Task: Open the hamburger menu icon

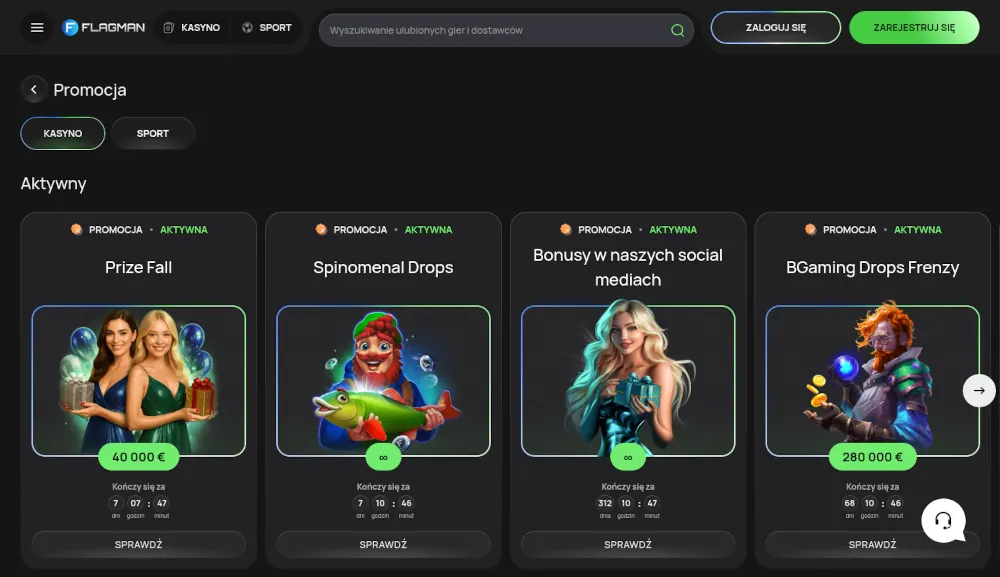Action: (x=37, y=28)
